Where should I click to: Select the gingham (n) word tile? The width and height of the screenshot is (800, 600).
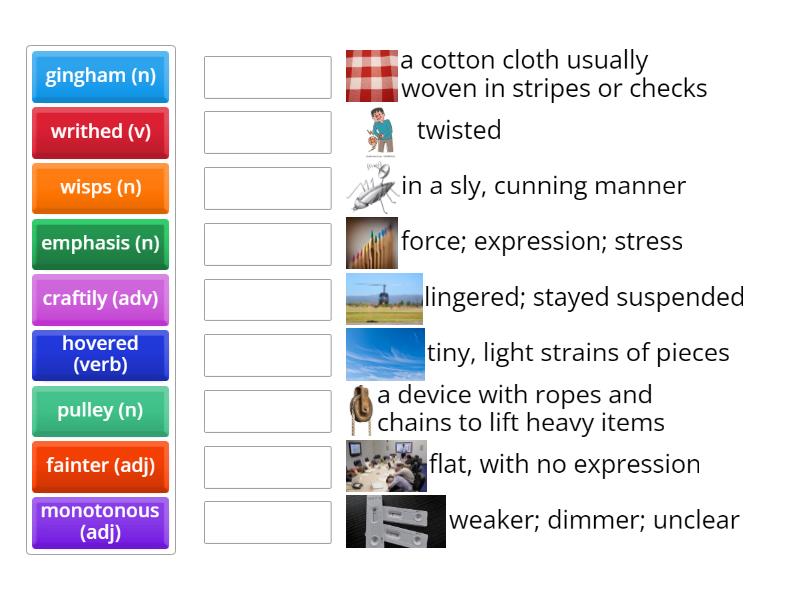(x=100, y=76)
